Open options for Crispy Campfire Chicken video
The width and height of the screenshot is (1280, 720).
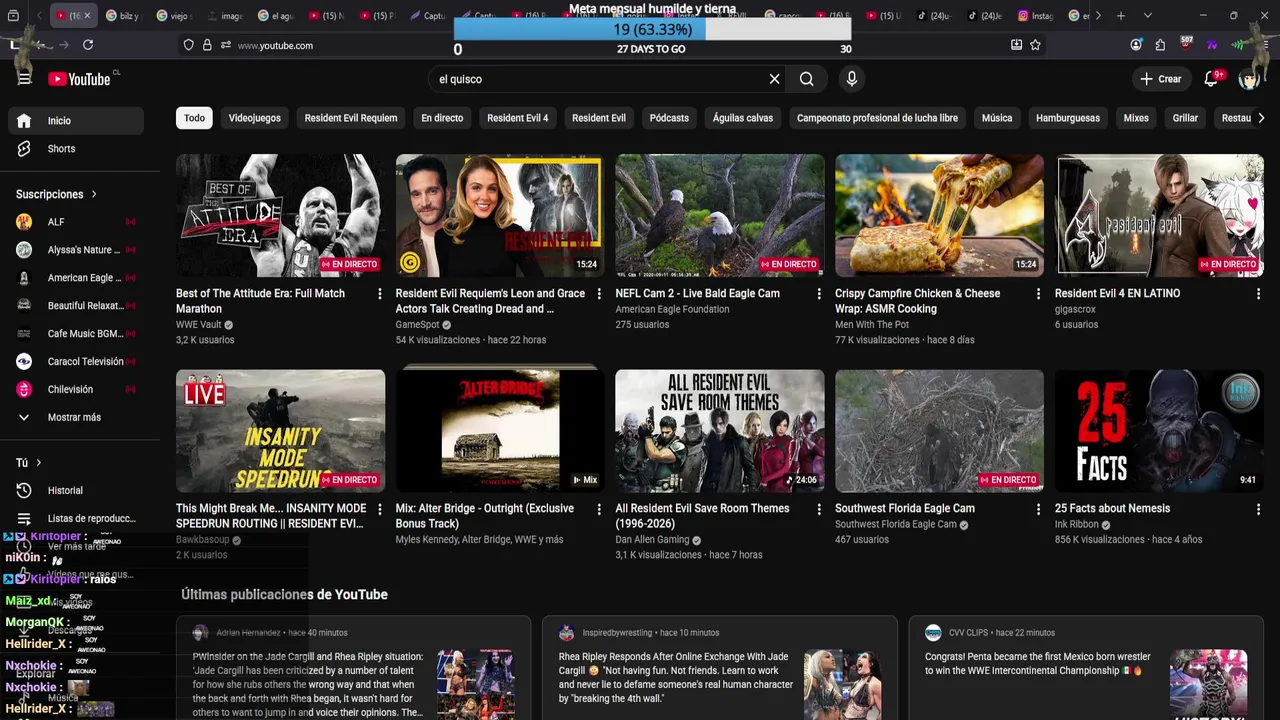(1038, 294)
